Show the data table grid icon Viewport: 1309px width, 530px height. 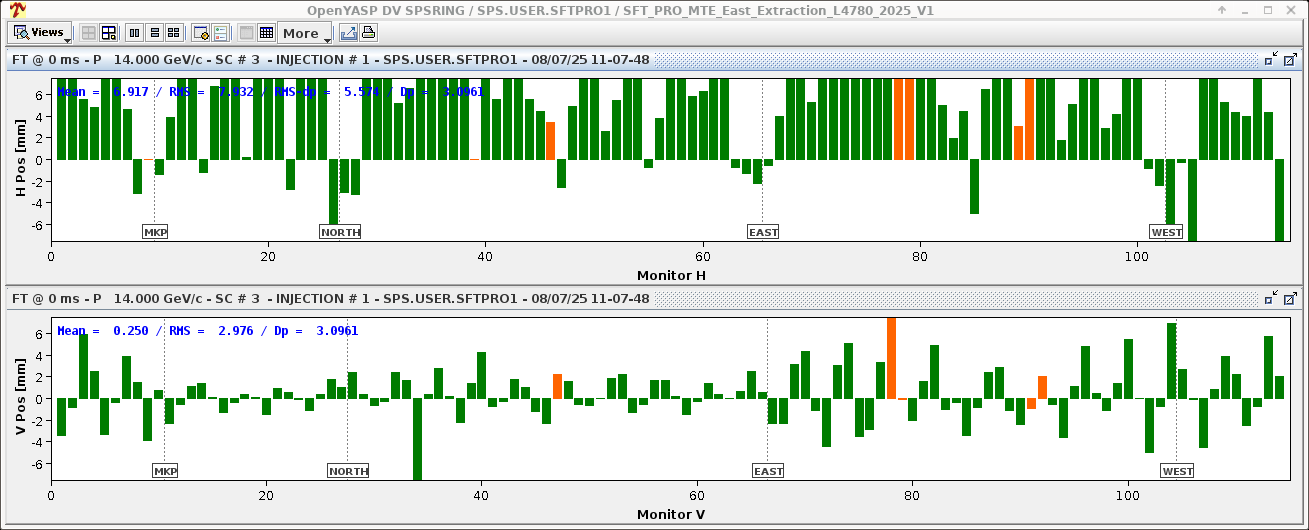click(x=266, y=33)
